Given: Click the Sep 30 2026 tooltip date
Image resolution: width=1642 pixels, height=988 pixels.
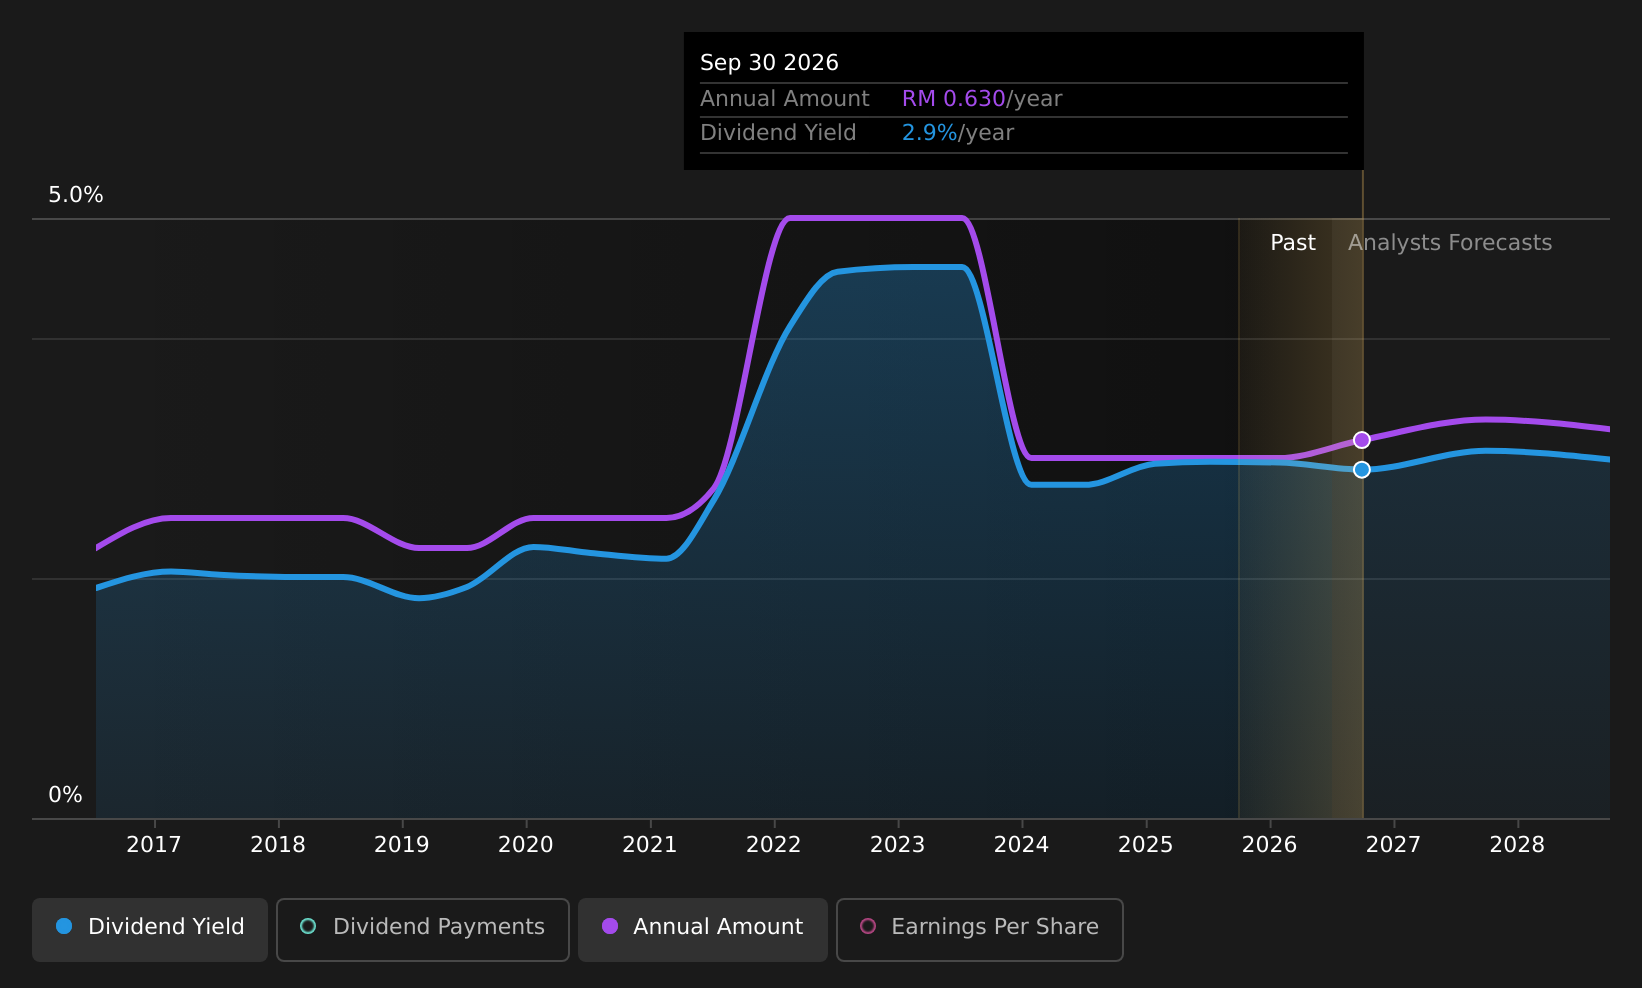Looking at the screenshot, I should pyautogui.click(x=769, y=63).
